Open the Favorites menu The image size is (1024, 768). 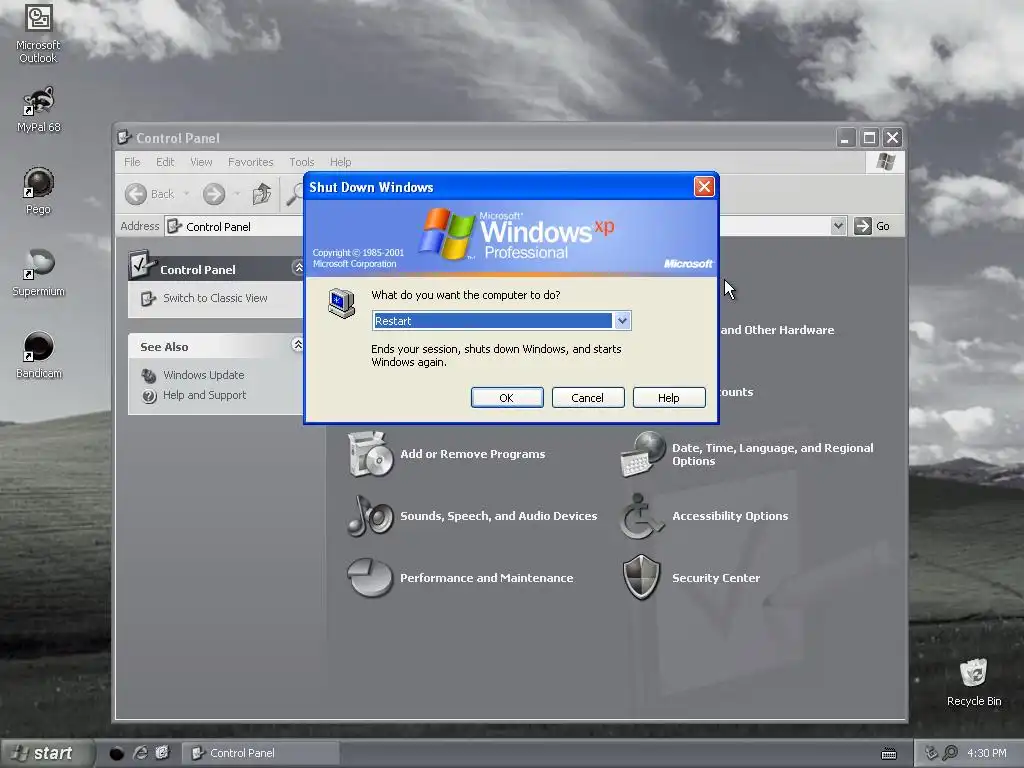pyautogui.click(x=251, y=162)
